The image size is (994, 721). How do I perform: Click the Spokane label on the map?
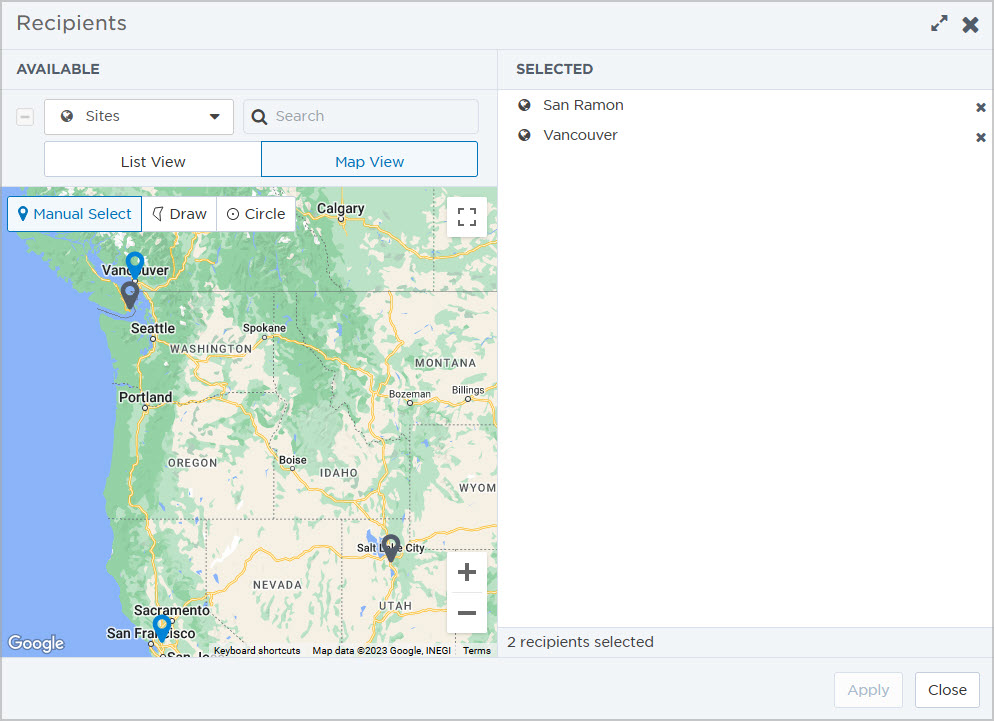(264, 328)
